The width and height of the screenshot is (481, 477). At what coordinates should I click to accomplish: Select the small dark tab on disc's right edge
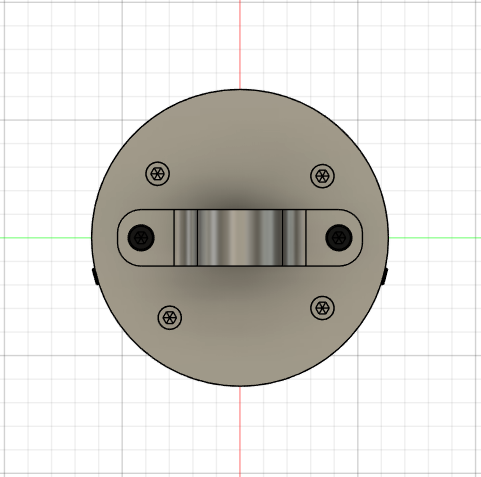click(385, 276)
